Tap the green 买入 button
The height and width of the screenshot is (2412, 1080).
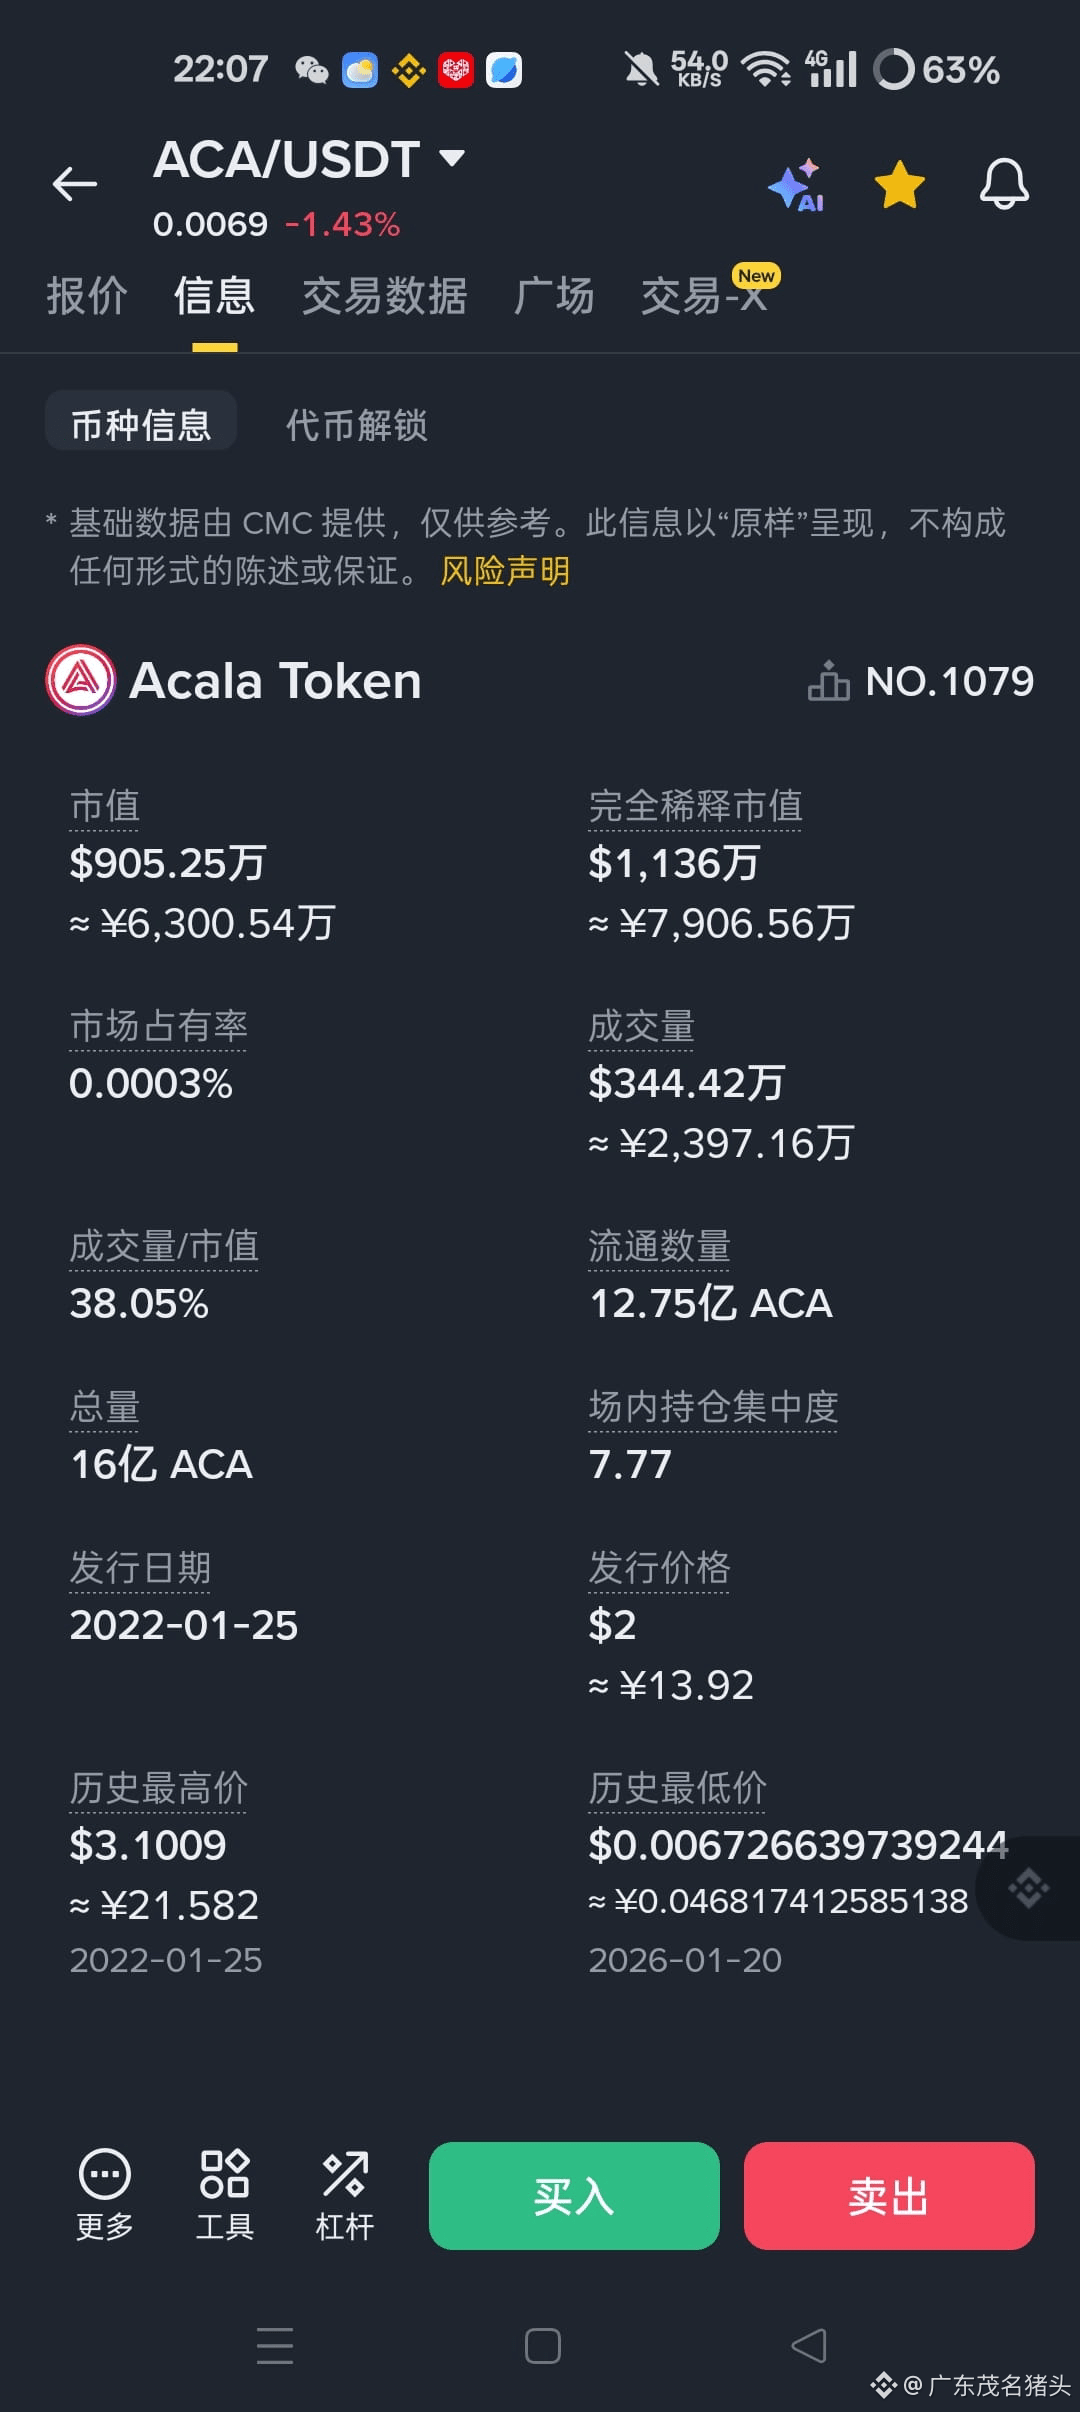point(573,2196)
